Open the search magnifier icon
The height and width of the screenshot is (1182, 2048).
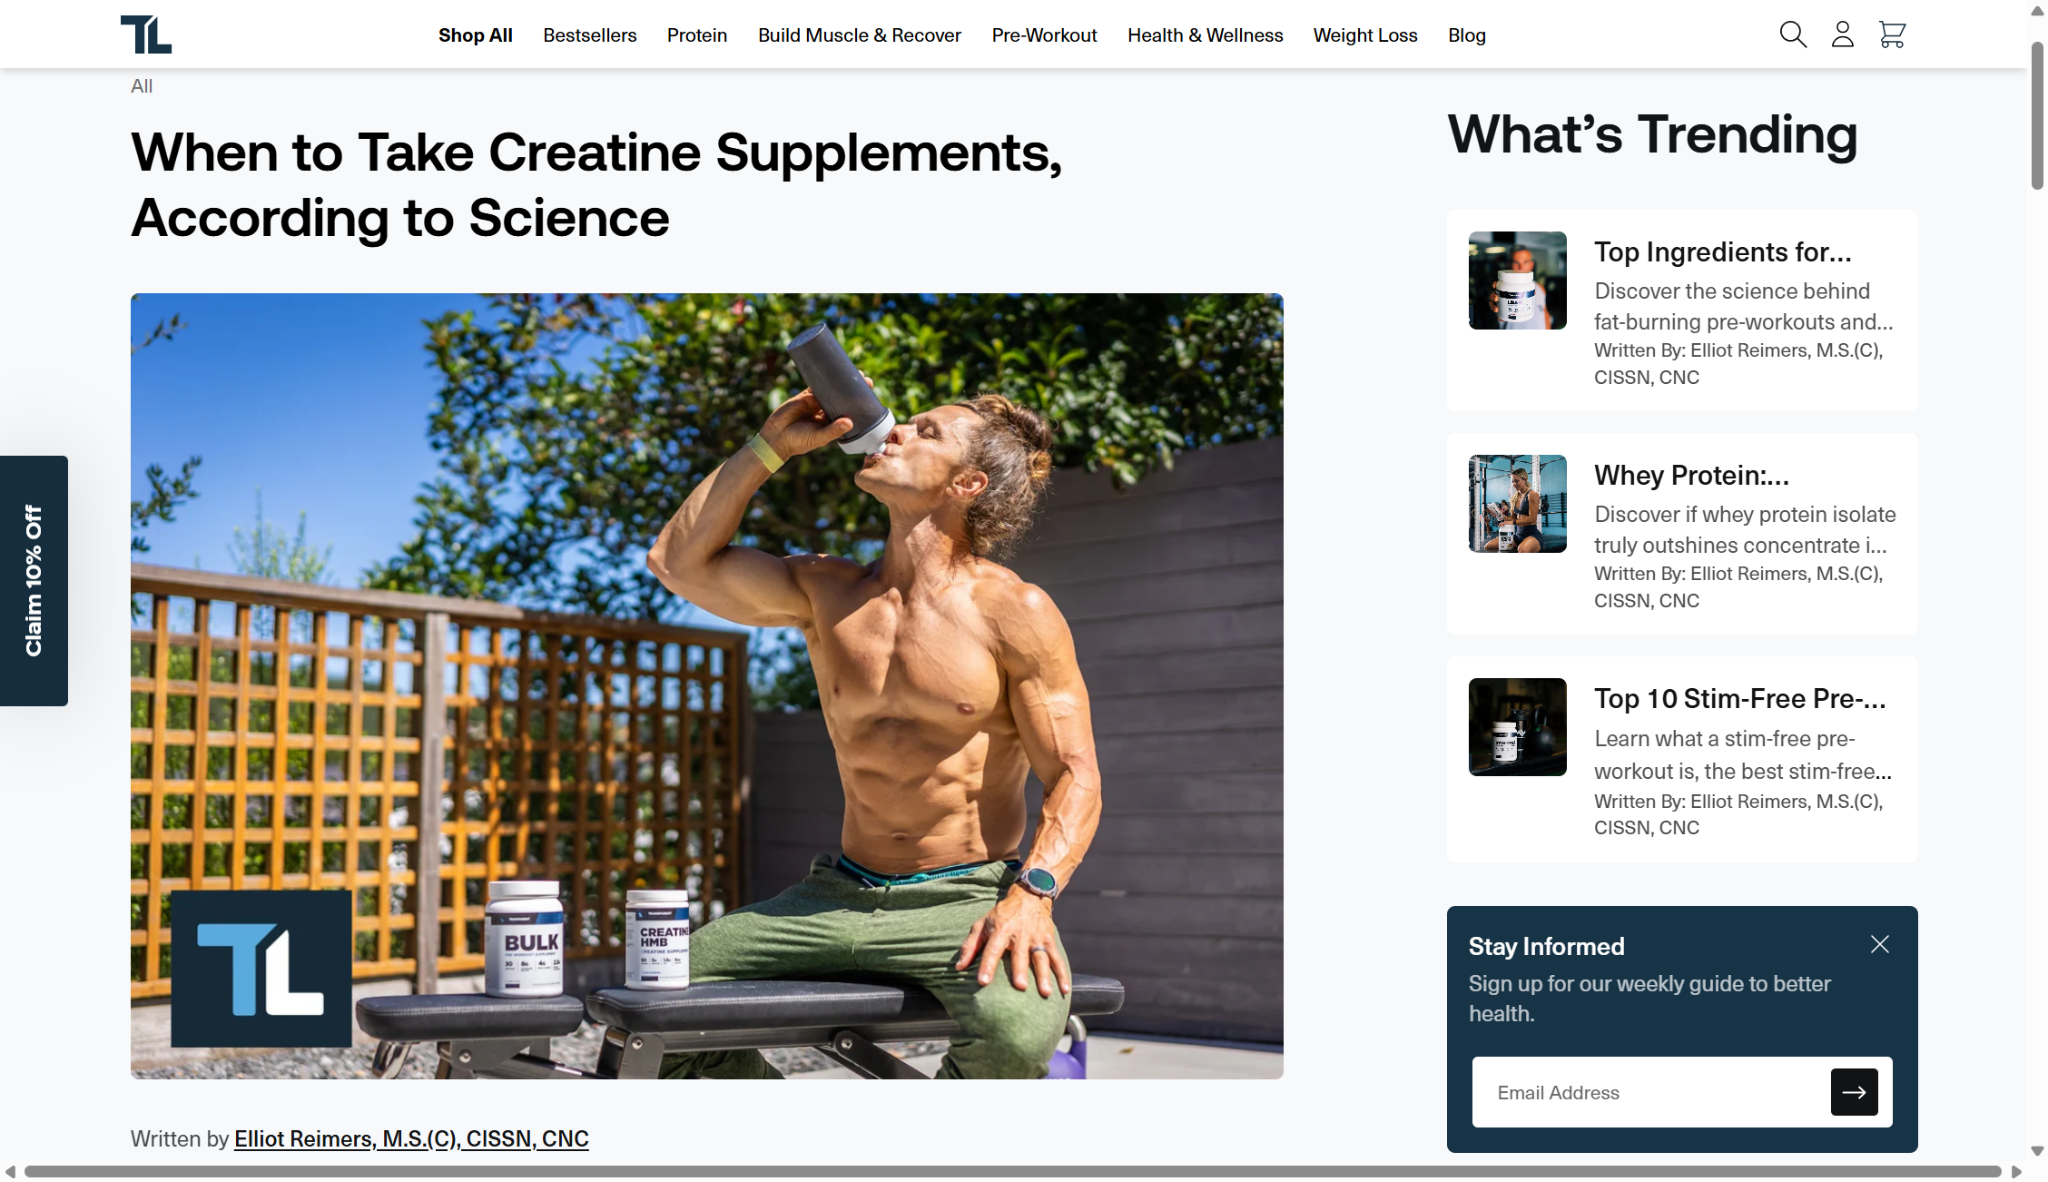(x=1793, y=35)
